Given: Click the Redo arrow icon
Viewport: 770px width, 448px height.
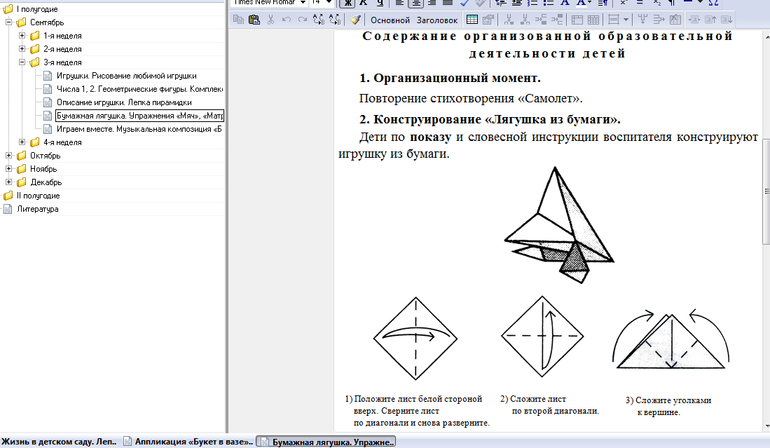Looking at the screenshot, I should (303, 19).
